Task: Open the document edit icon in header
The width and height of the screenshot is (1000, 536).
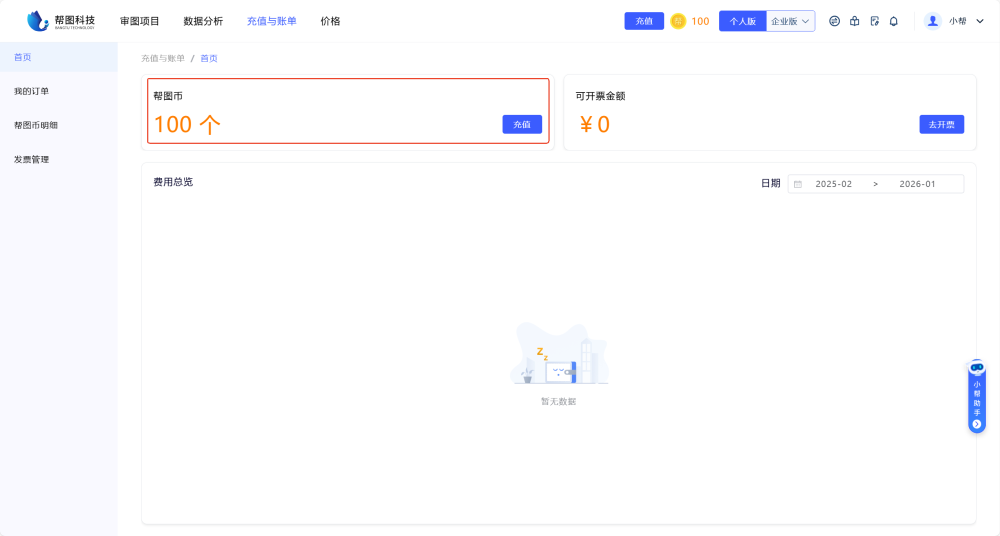Action: click(874, 21)
